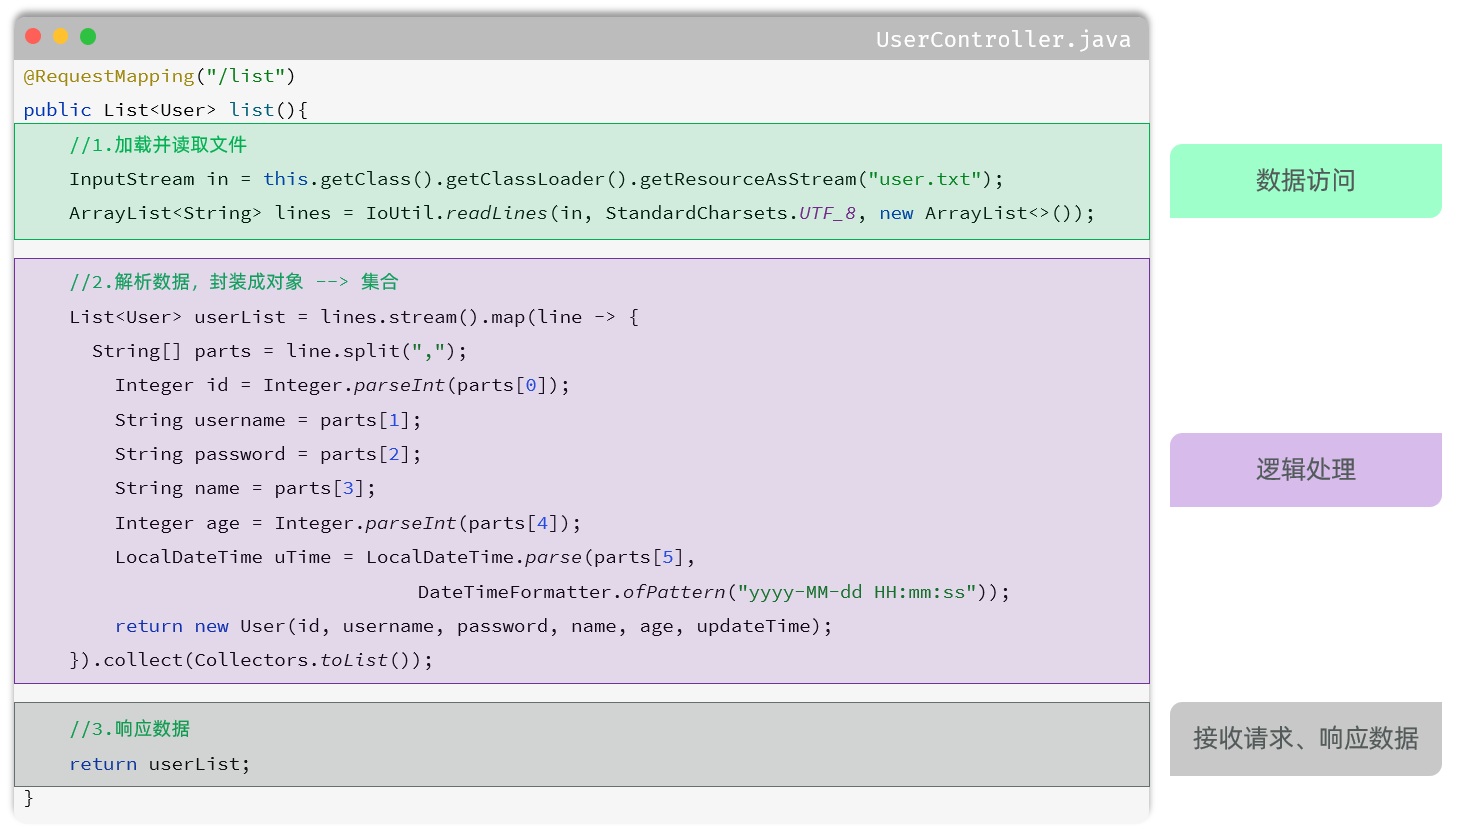The width and height of the screenshot is (1471, 837).
Task: Click the 逻辑处理 label
Action: (1305, 470)
